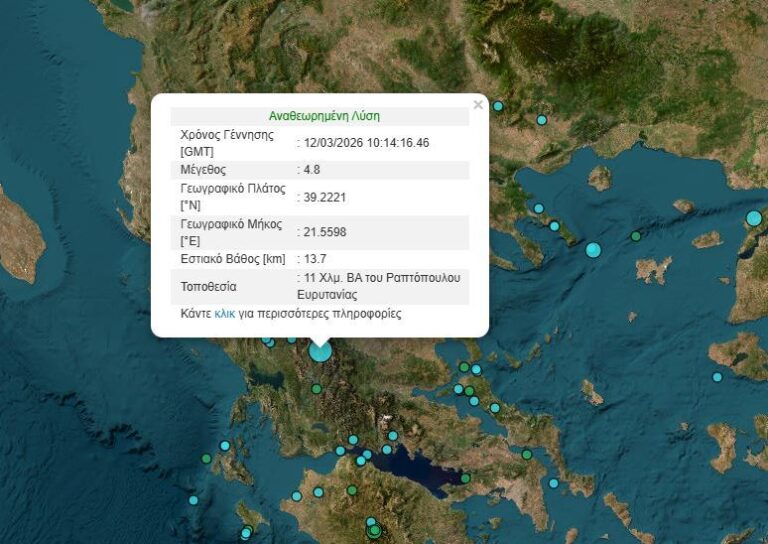This screenshot has width=768, height=544.
Task: Close the earthquake information popup
Action: [x=478, y=104]
